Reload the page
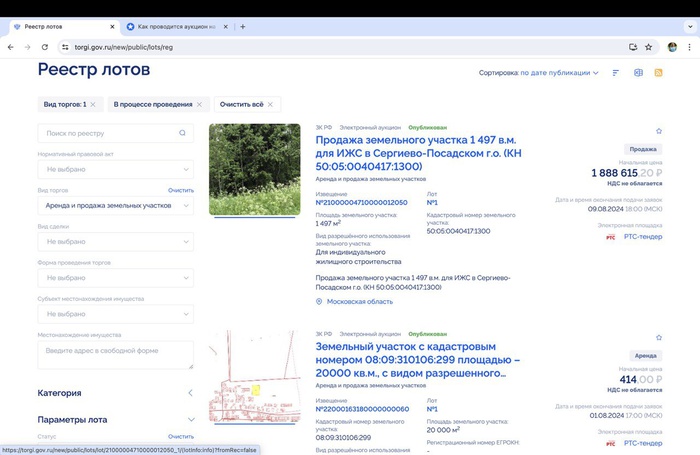 click(44, 47)
